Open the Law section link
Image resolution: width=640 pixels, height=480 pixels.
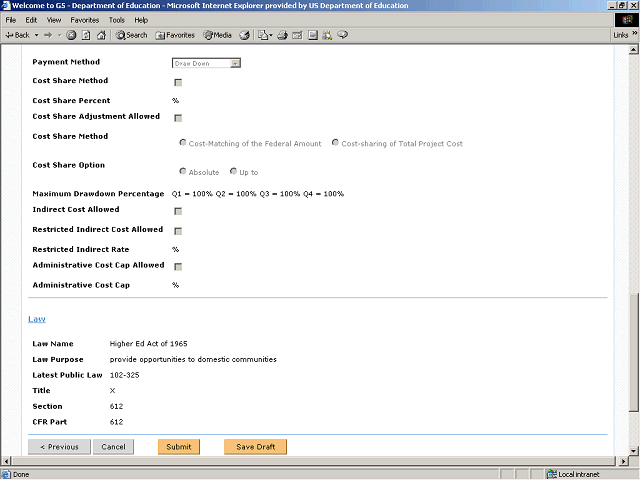(x=37, y=319)
